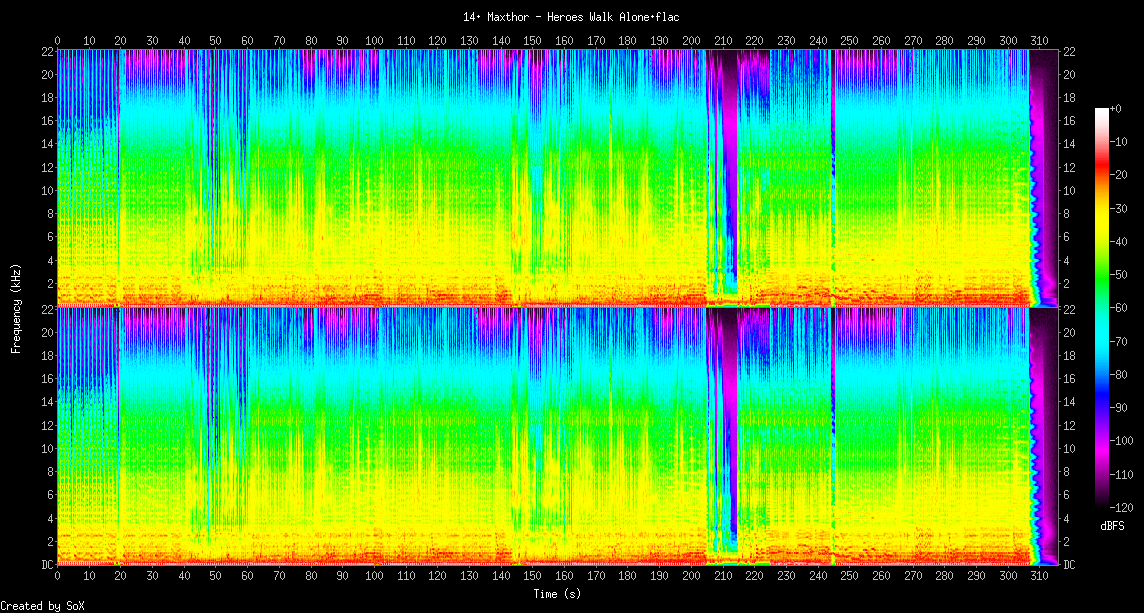The width and height of the screenshot is (1144, 613).
Task: Click the 250 mark on the top time axis
Action: [x=849, y=40]
